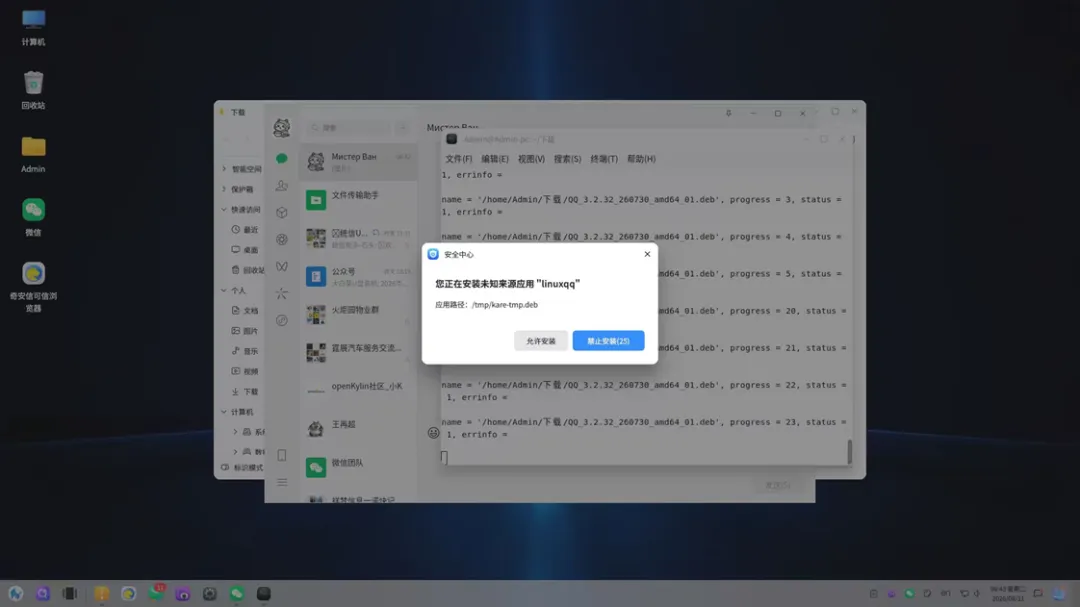The width and height of the screenshot is (1080, 607).
Task: Open the WeChat Moments aperture icon
Action: point(282,239)
